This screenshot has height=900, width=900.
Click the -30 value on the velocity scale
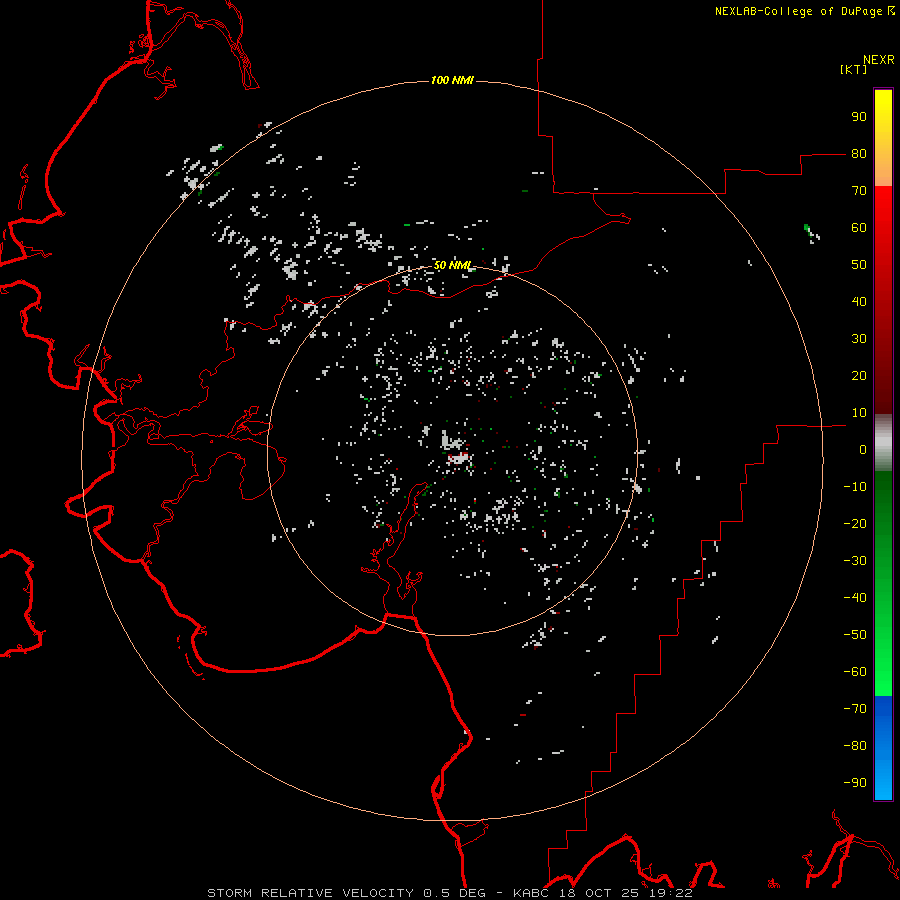point(855,561)
